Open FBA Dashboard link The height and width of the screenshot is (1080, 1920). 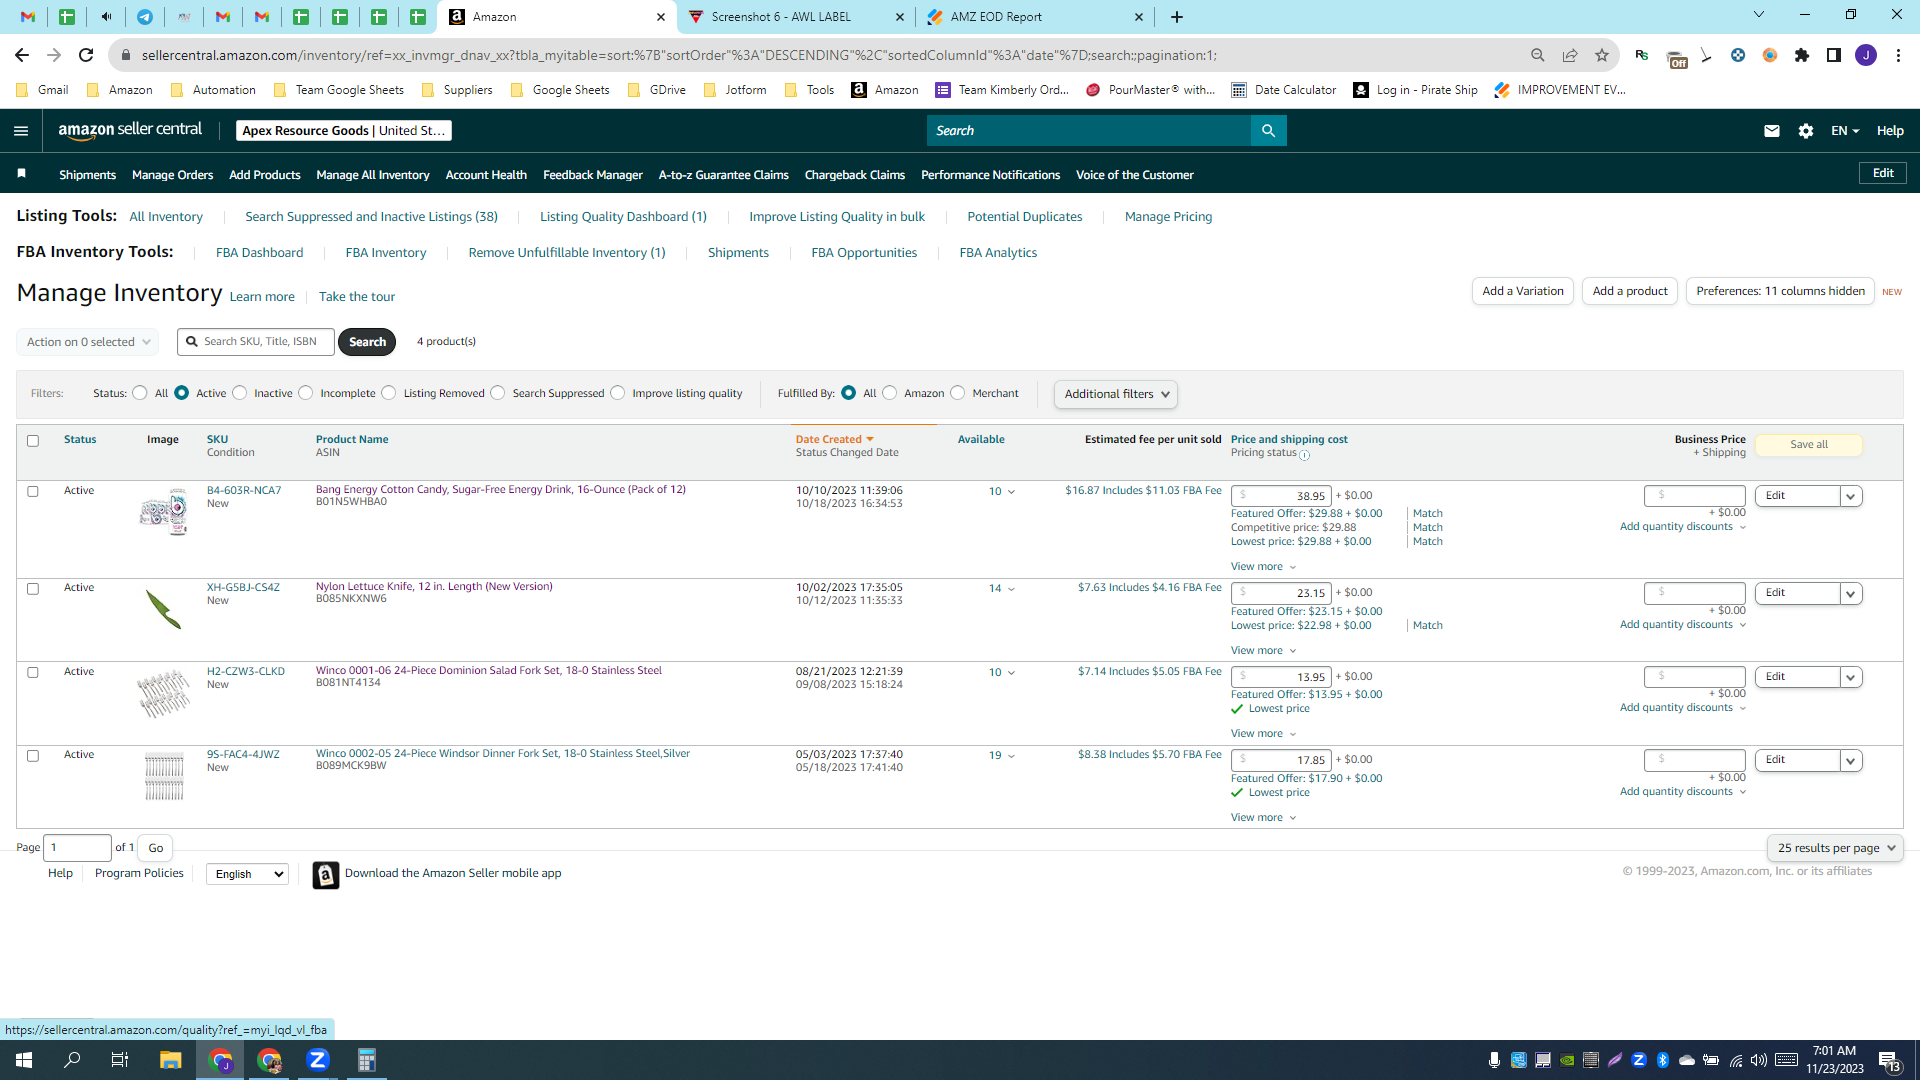pyautogui.click(x=259, y=253)
